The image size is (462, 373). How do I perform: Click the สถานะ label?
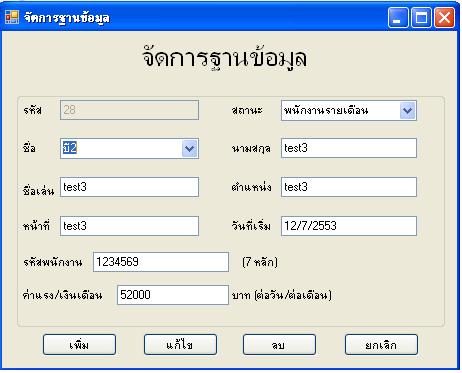pos(247,111)
